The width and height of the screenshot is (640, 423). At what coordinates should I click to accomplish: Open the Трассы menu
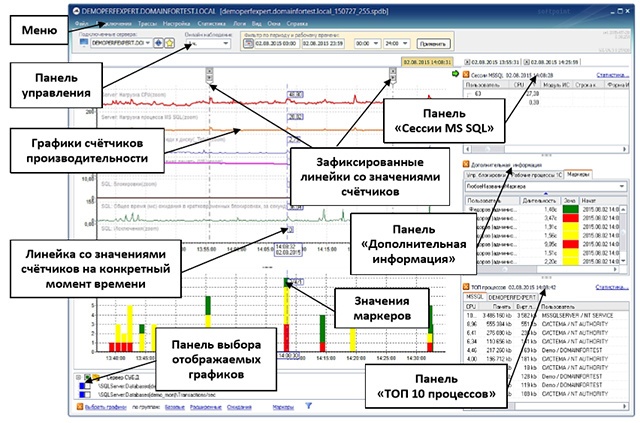pyautogui.click(x=147, y=24)
